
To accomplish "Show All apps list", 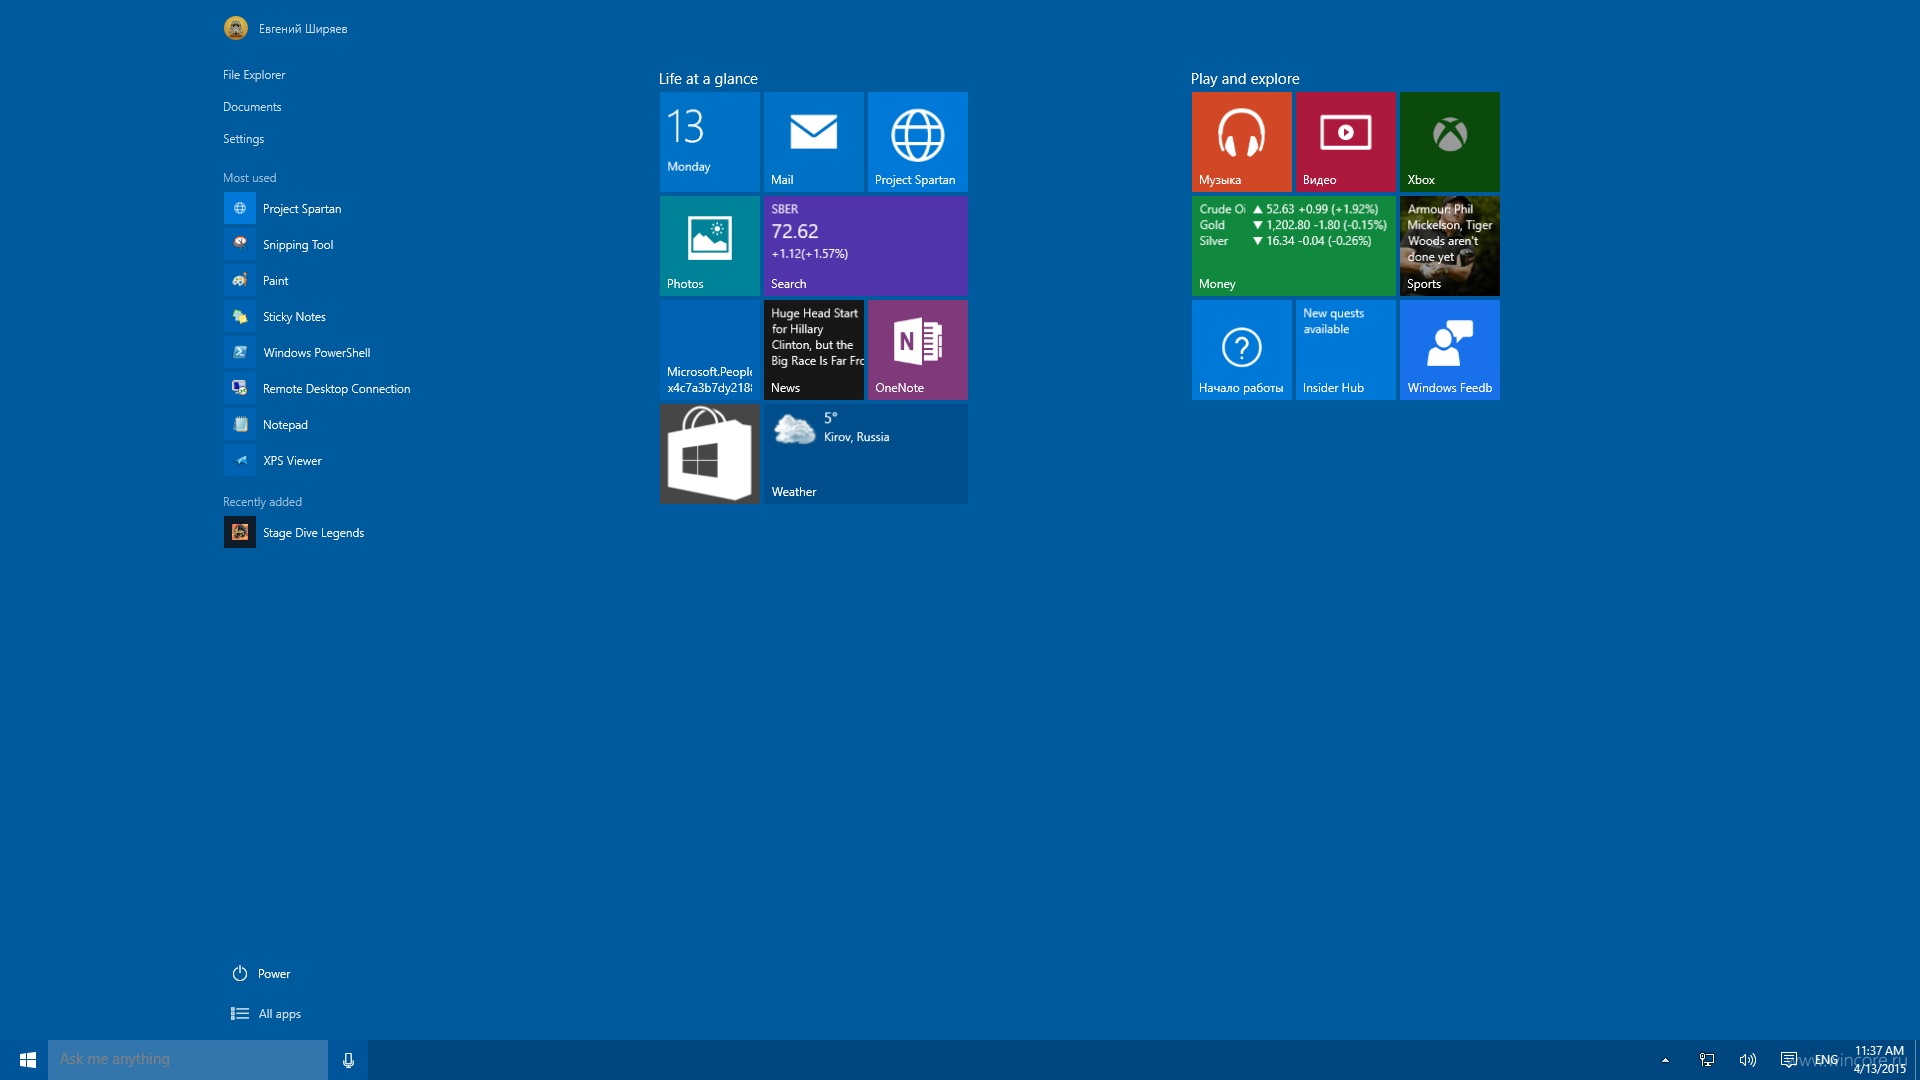I will coord(266,1014).
